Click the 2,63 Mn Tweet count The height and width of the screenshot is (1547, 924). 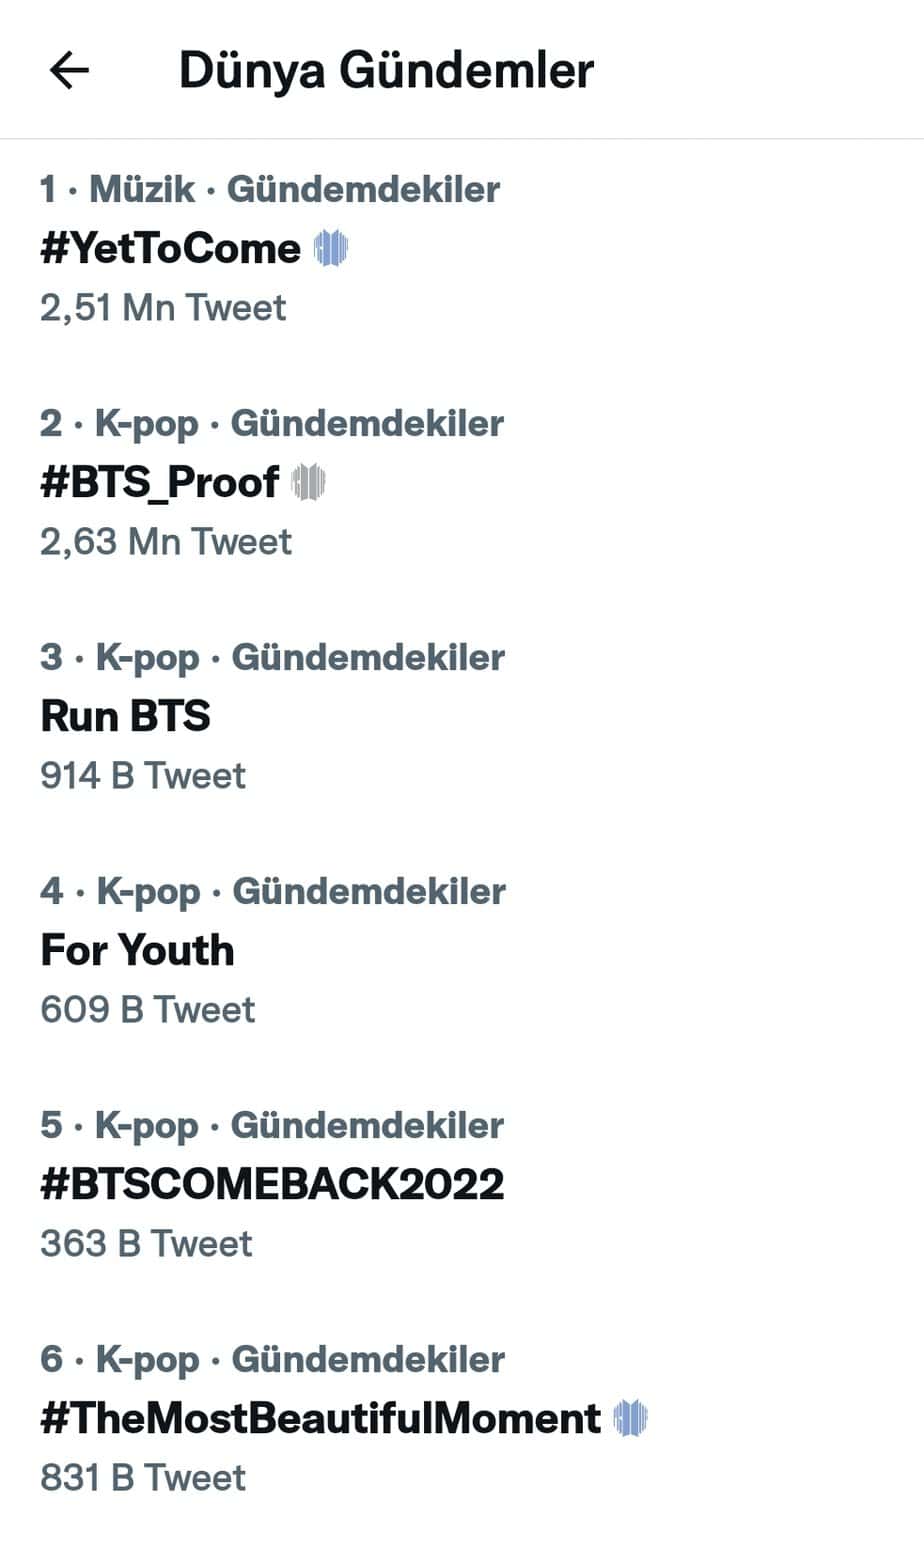pyautogui.click(x=166, y=541)
